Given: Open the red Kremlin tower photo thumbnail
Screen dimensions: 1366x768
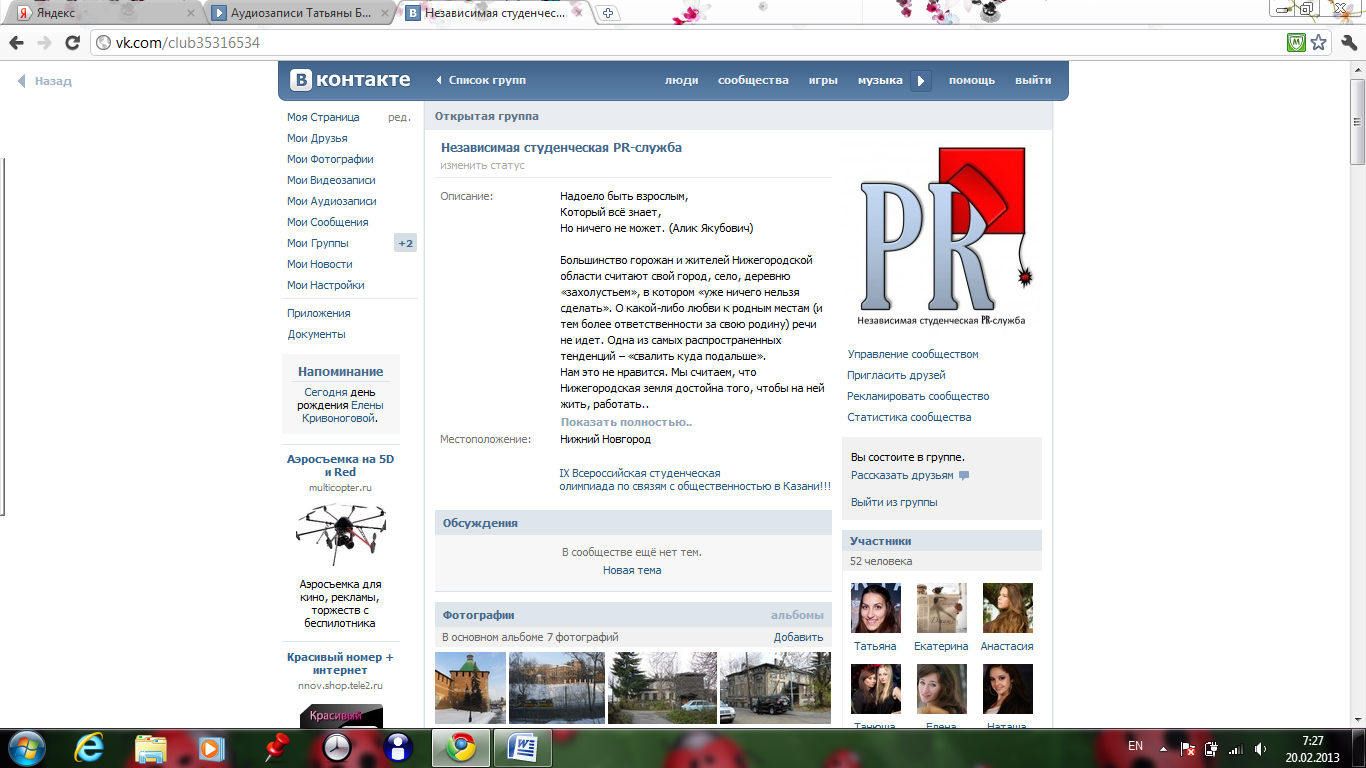Looking at the screenshot, I should [x=470, y=688].
